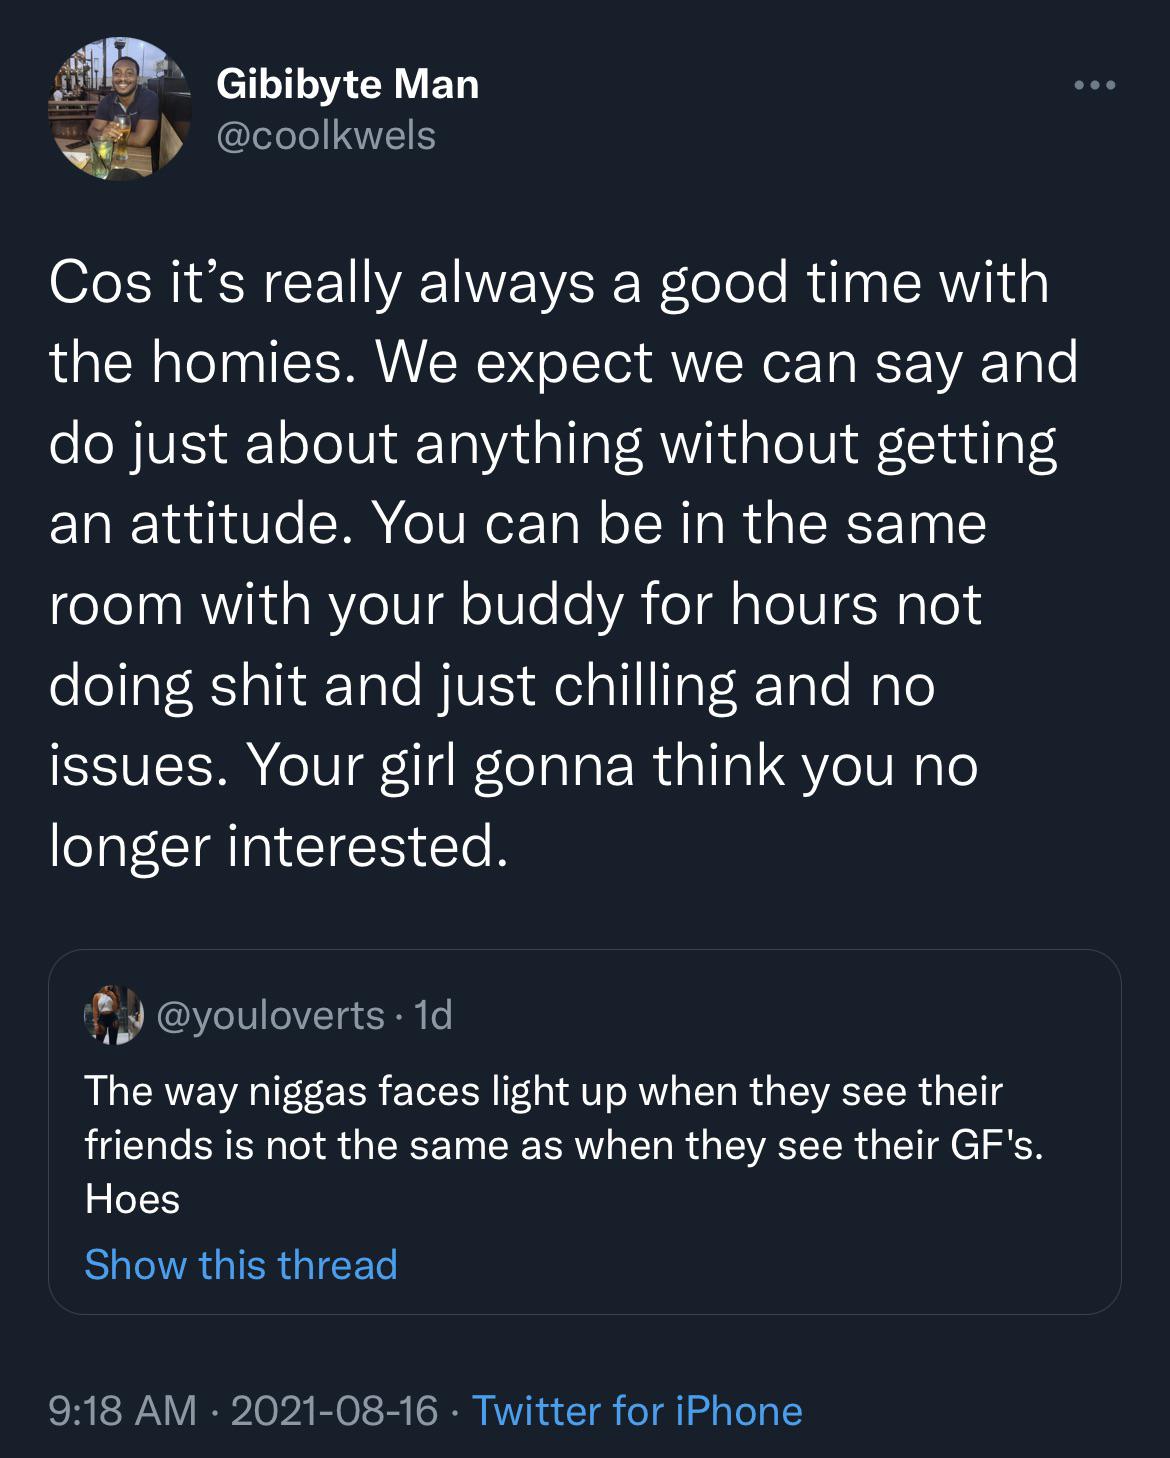Click the word "Hoes" in quoted tweet
The width and height of the screenshot is (1170, 1458).
[132, 1199]
